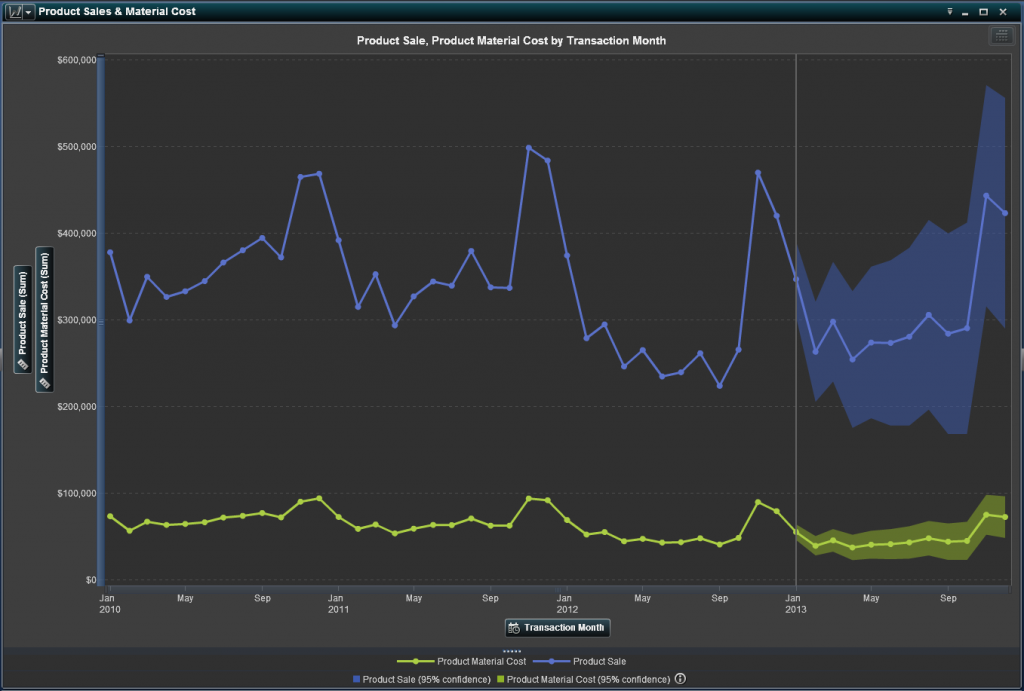Expand the dropdown arrow beside chart type icon
The width and height of the screenshot is (1024, 691).
[x=29, y=11]
